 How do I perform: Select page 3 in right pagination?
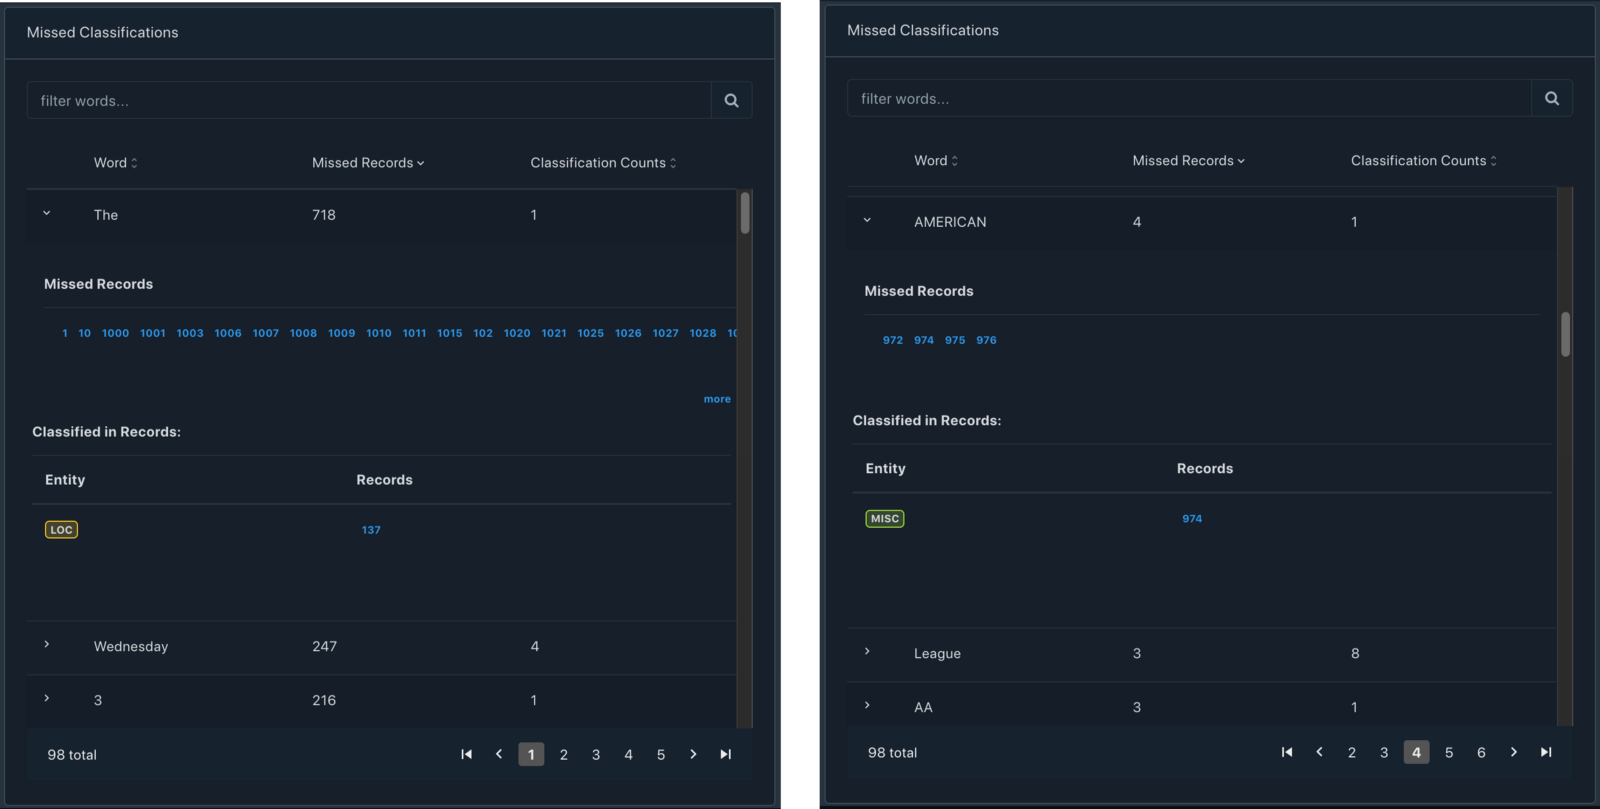point(1384,752)
